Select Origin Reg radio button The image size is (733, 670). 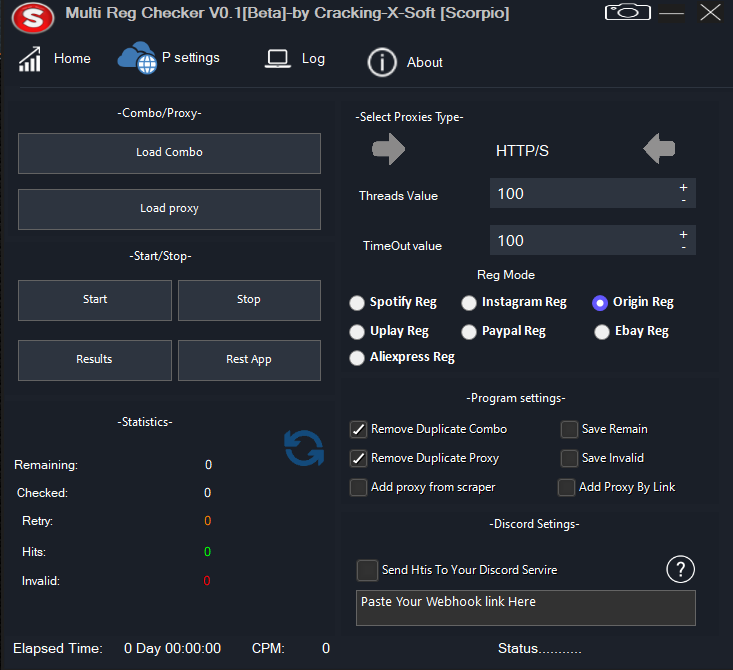pos(600,303)
